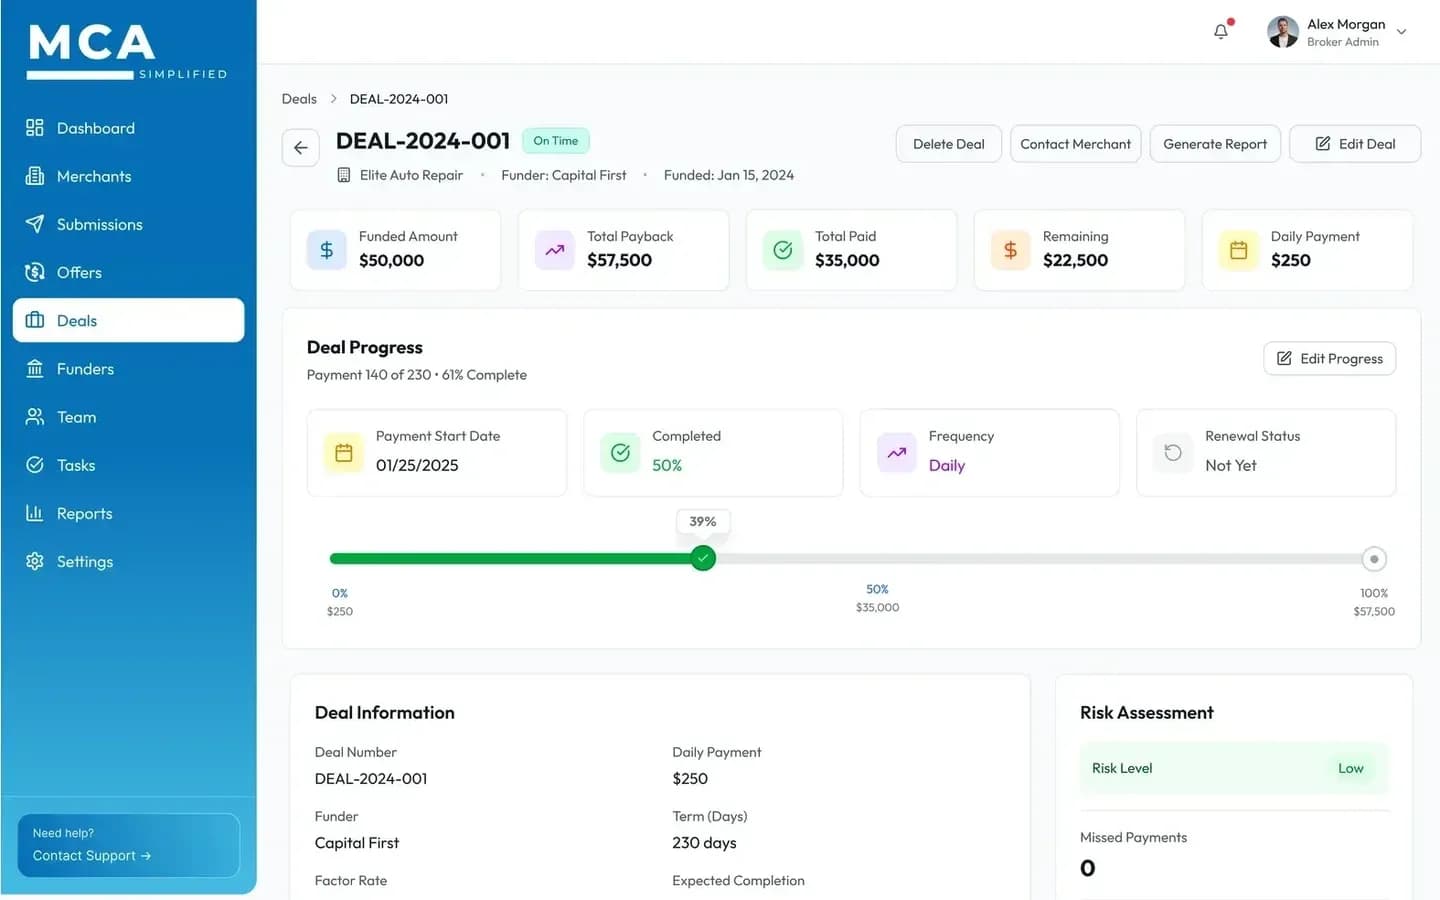Click the Elite Auto Repair building icon
This screenshot has height=900, width=1440.
343,175
